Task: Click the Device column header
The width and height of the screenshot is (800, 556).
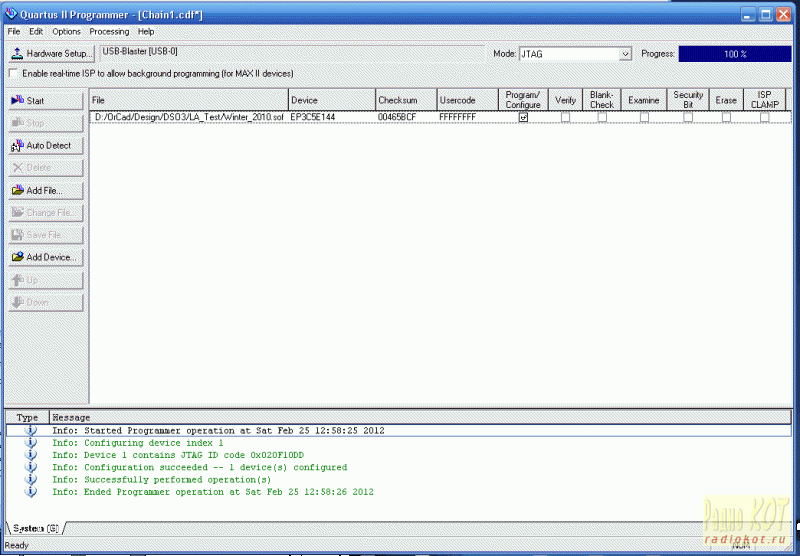Action: pos(332,100)
